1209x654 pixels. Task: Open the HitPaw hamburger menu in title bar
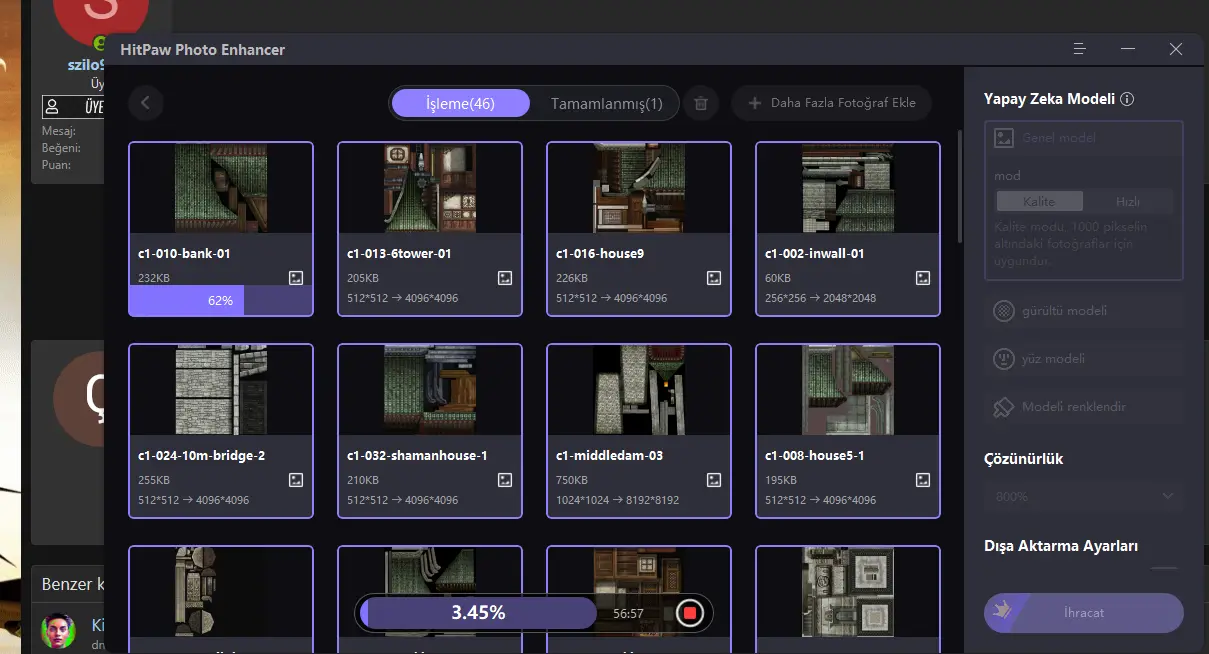(x=1079, y=49)
